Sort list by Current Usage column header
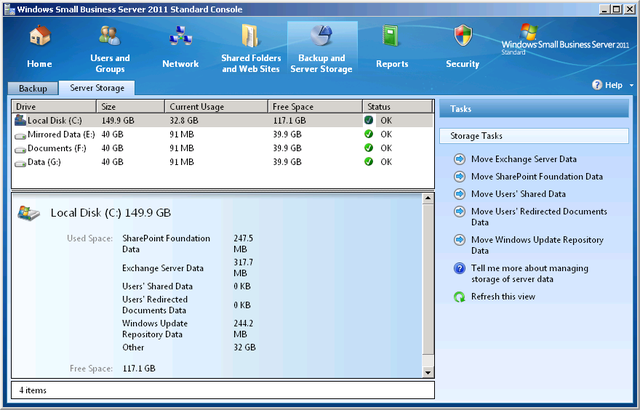This screenshot has height=410, width=640. 216,106
